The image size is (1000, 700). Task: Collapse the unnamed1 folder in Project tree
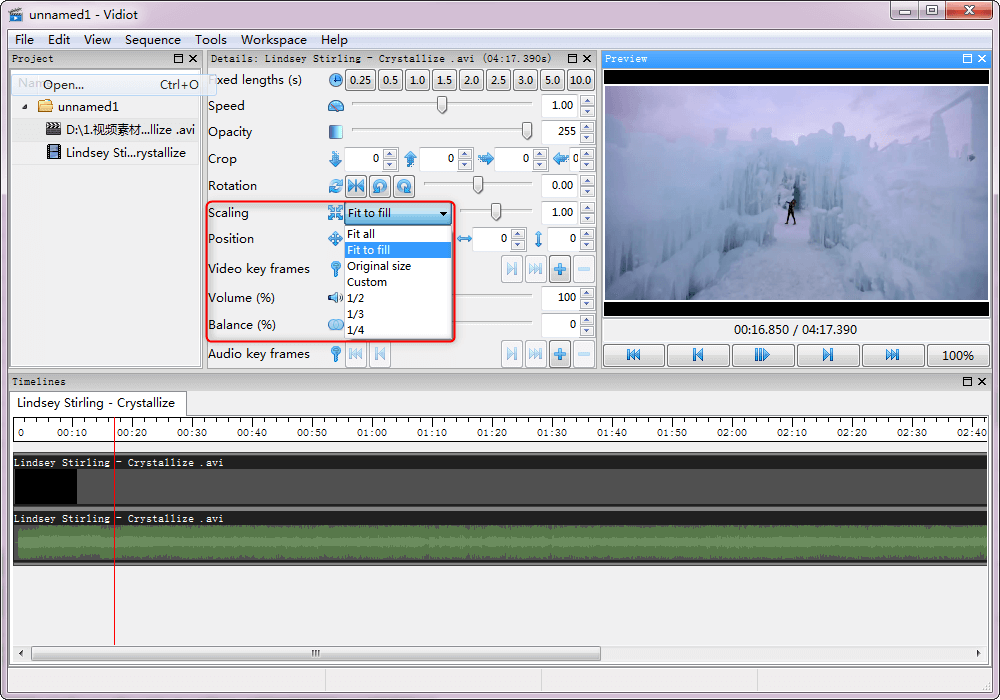click(25, 107)
